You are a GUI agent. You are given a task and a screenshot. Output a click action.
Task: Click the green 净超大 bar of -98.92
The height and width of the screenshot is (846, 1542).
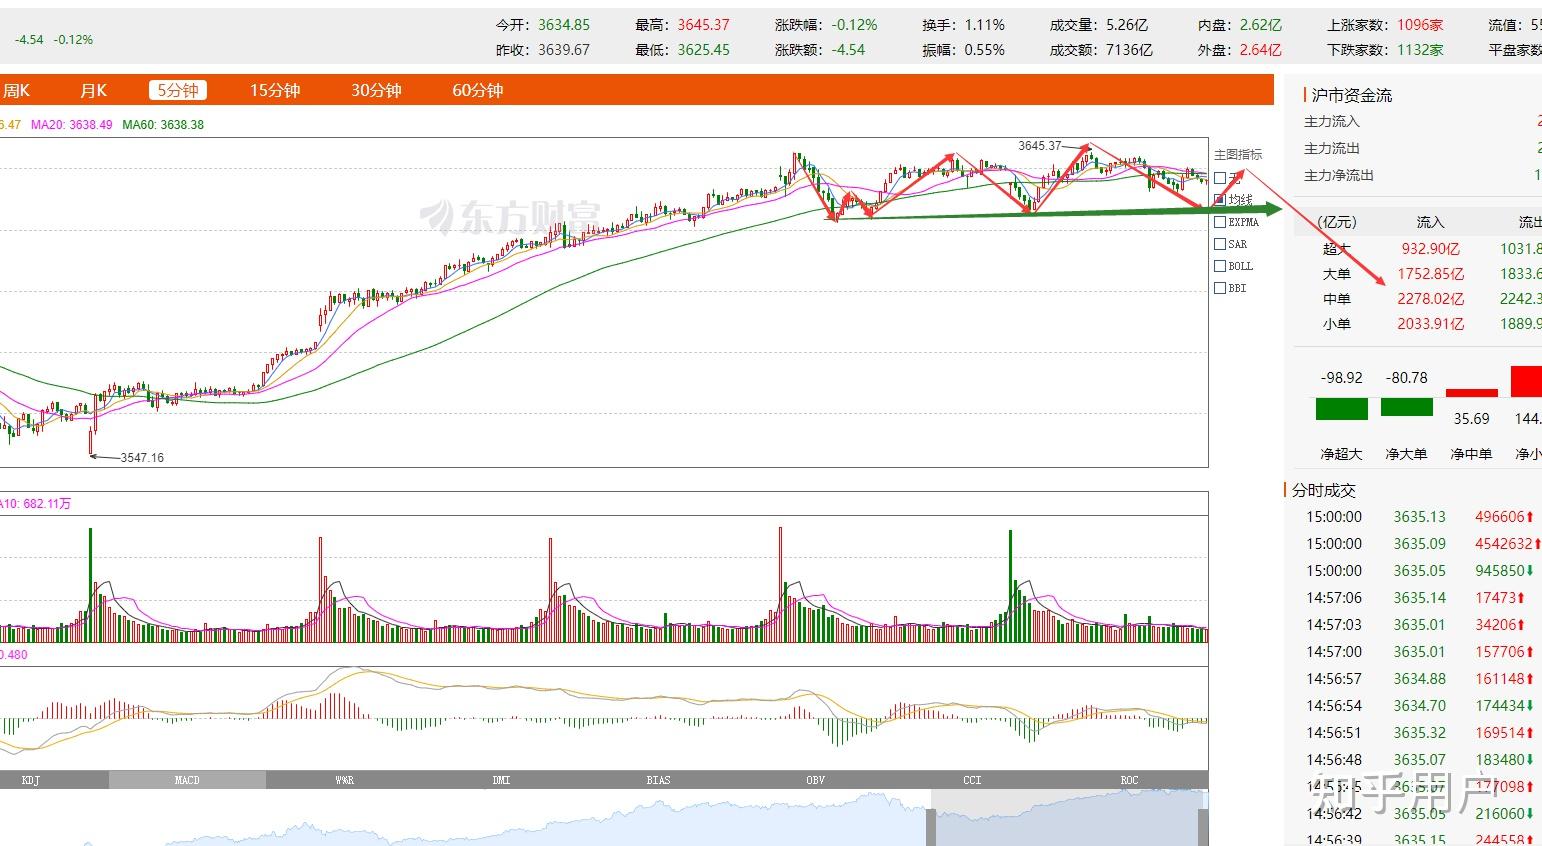click(x=1341, y=409)
